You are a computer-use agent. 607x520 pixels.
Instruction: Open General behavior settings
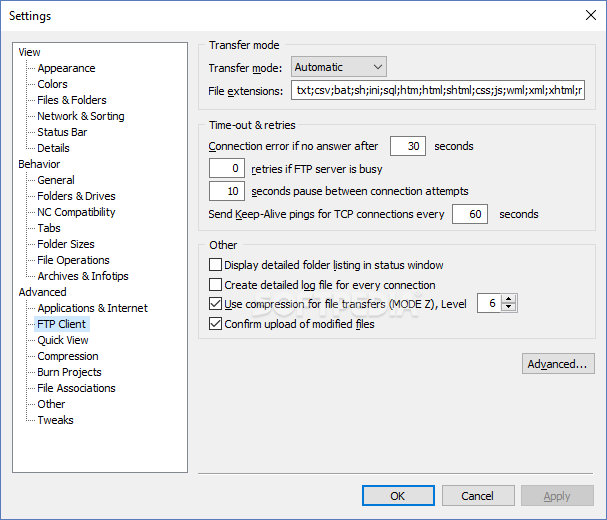[x=56, y=180]
